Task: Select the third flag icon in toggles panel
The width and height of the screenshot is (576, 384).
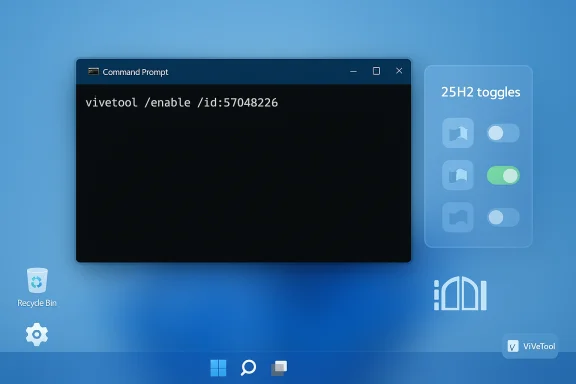Action: pyautogui.click(x=458, y=217)
